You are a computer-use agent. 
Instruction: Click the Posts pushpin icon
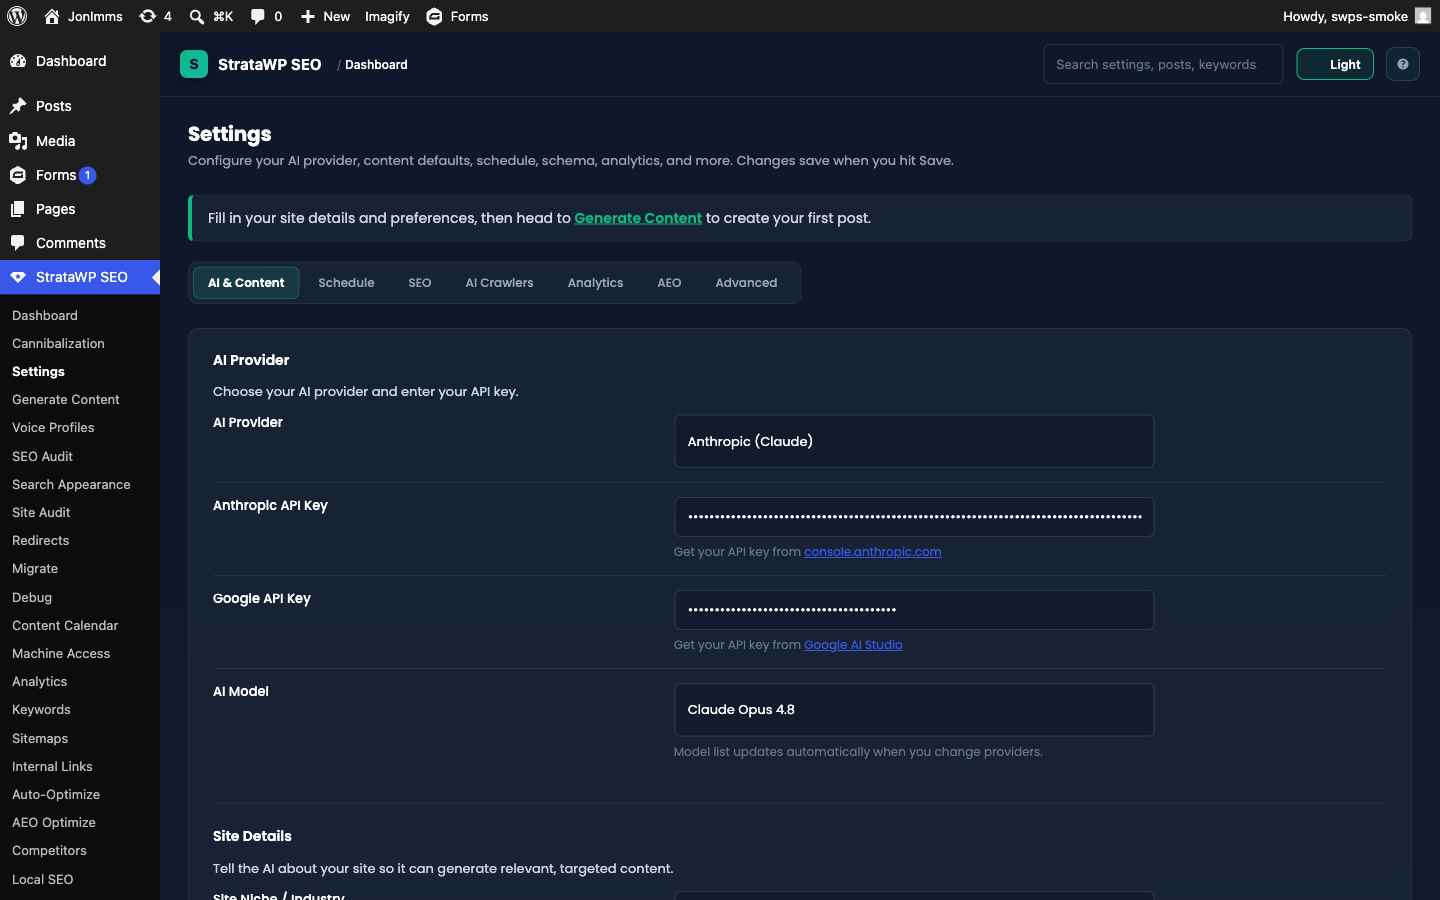18,106
